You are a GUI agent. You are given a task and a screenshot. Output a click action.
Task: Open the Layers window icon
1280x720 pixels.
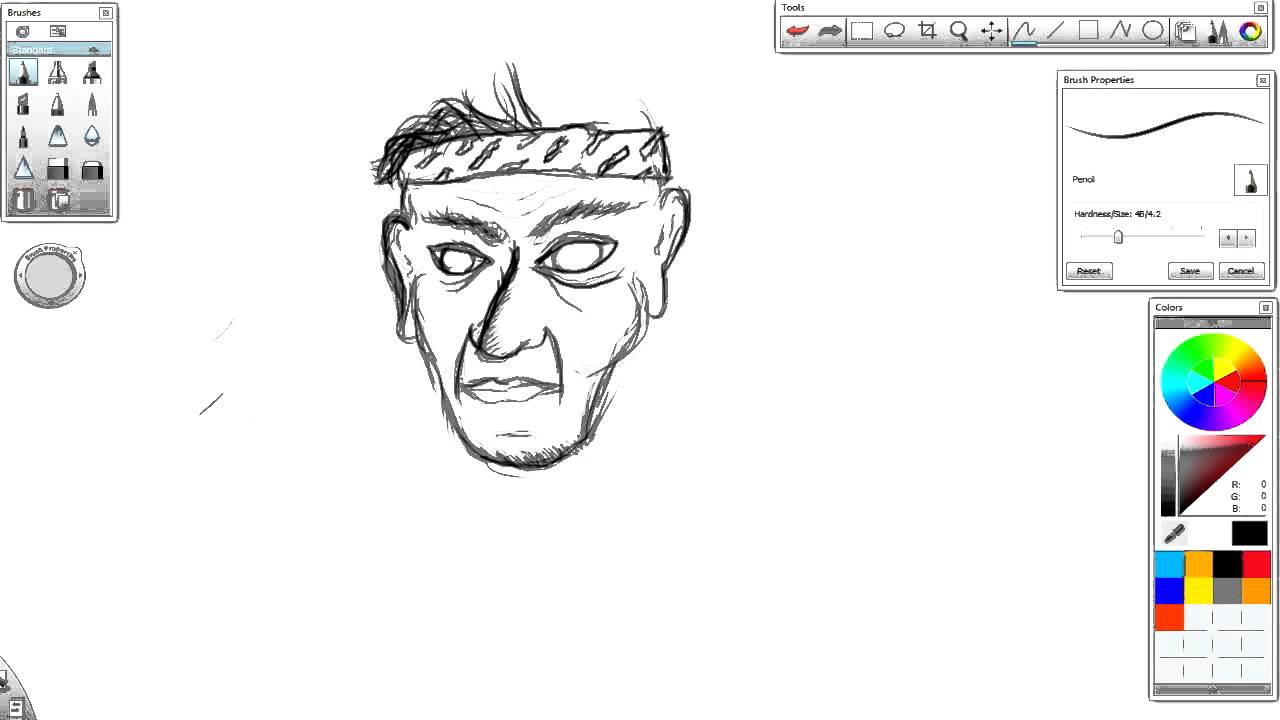pyautogui.click(x=1186, y=31)
